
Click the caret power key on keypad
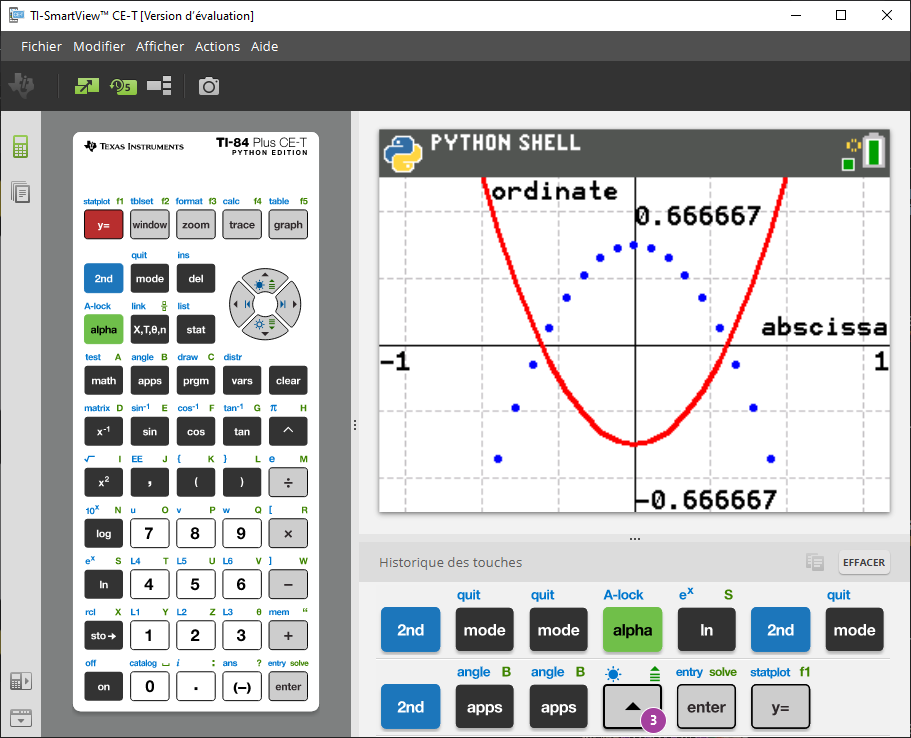288,432
